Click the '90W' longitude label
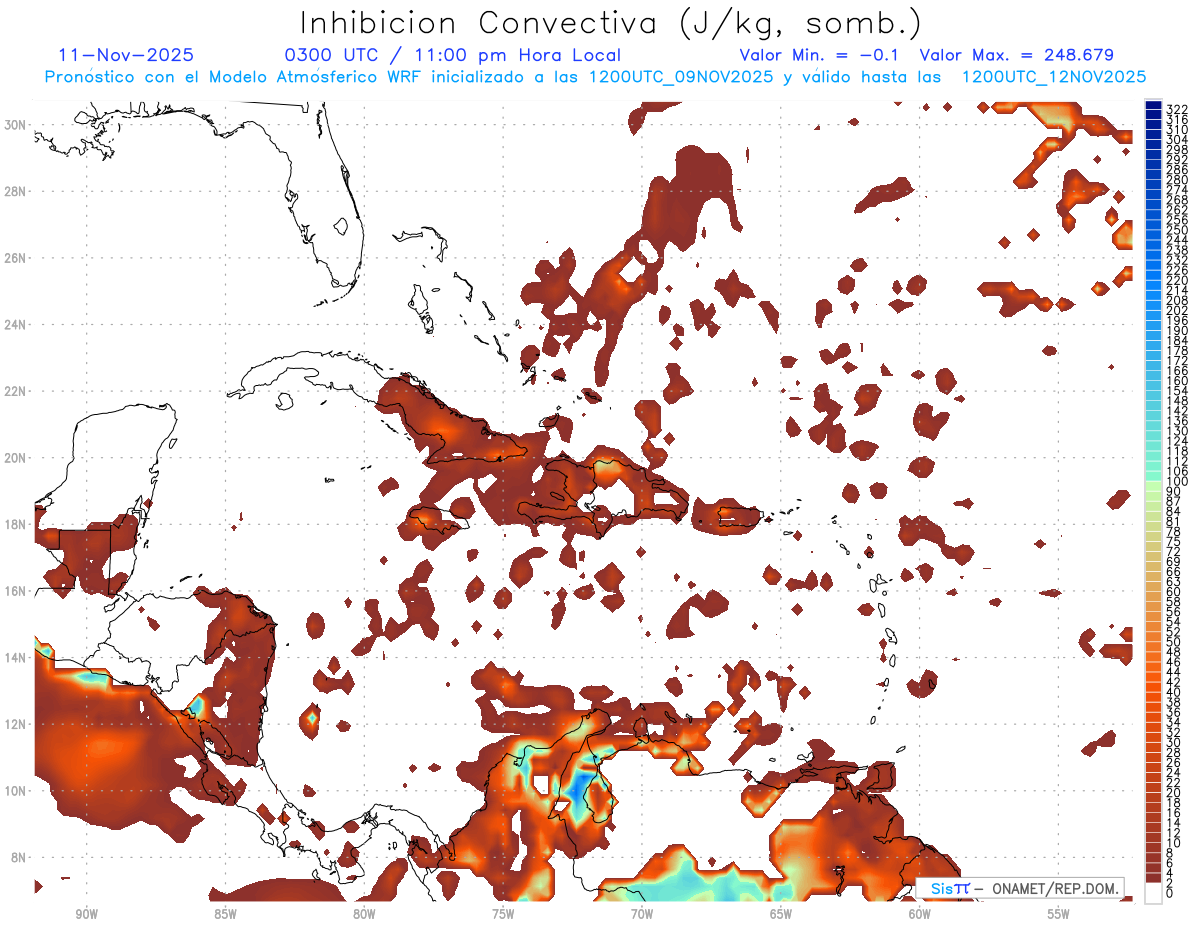Image resolution: width=1200 pixels, height=927 pixels. (86, 914)
